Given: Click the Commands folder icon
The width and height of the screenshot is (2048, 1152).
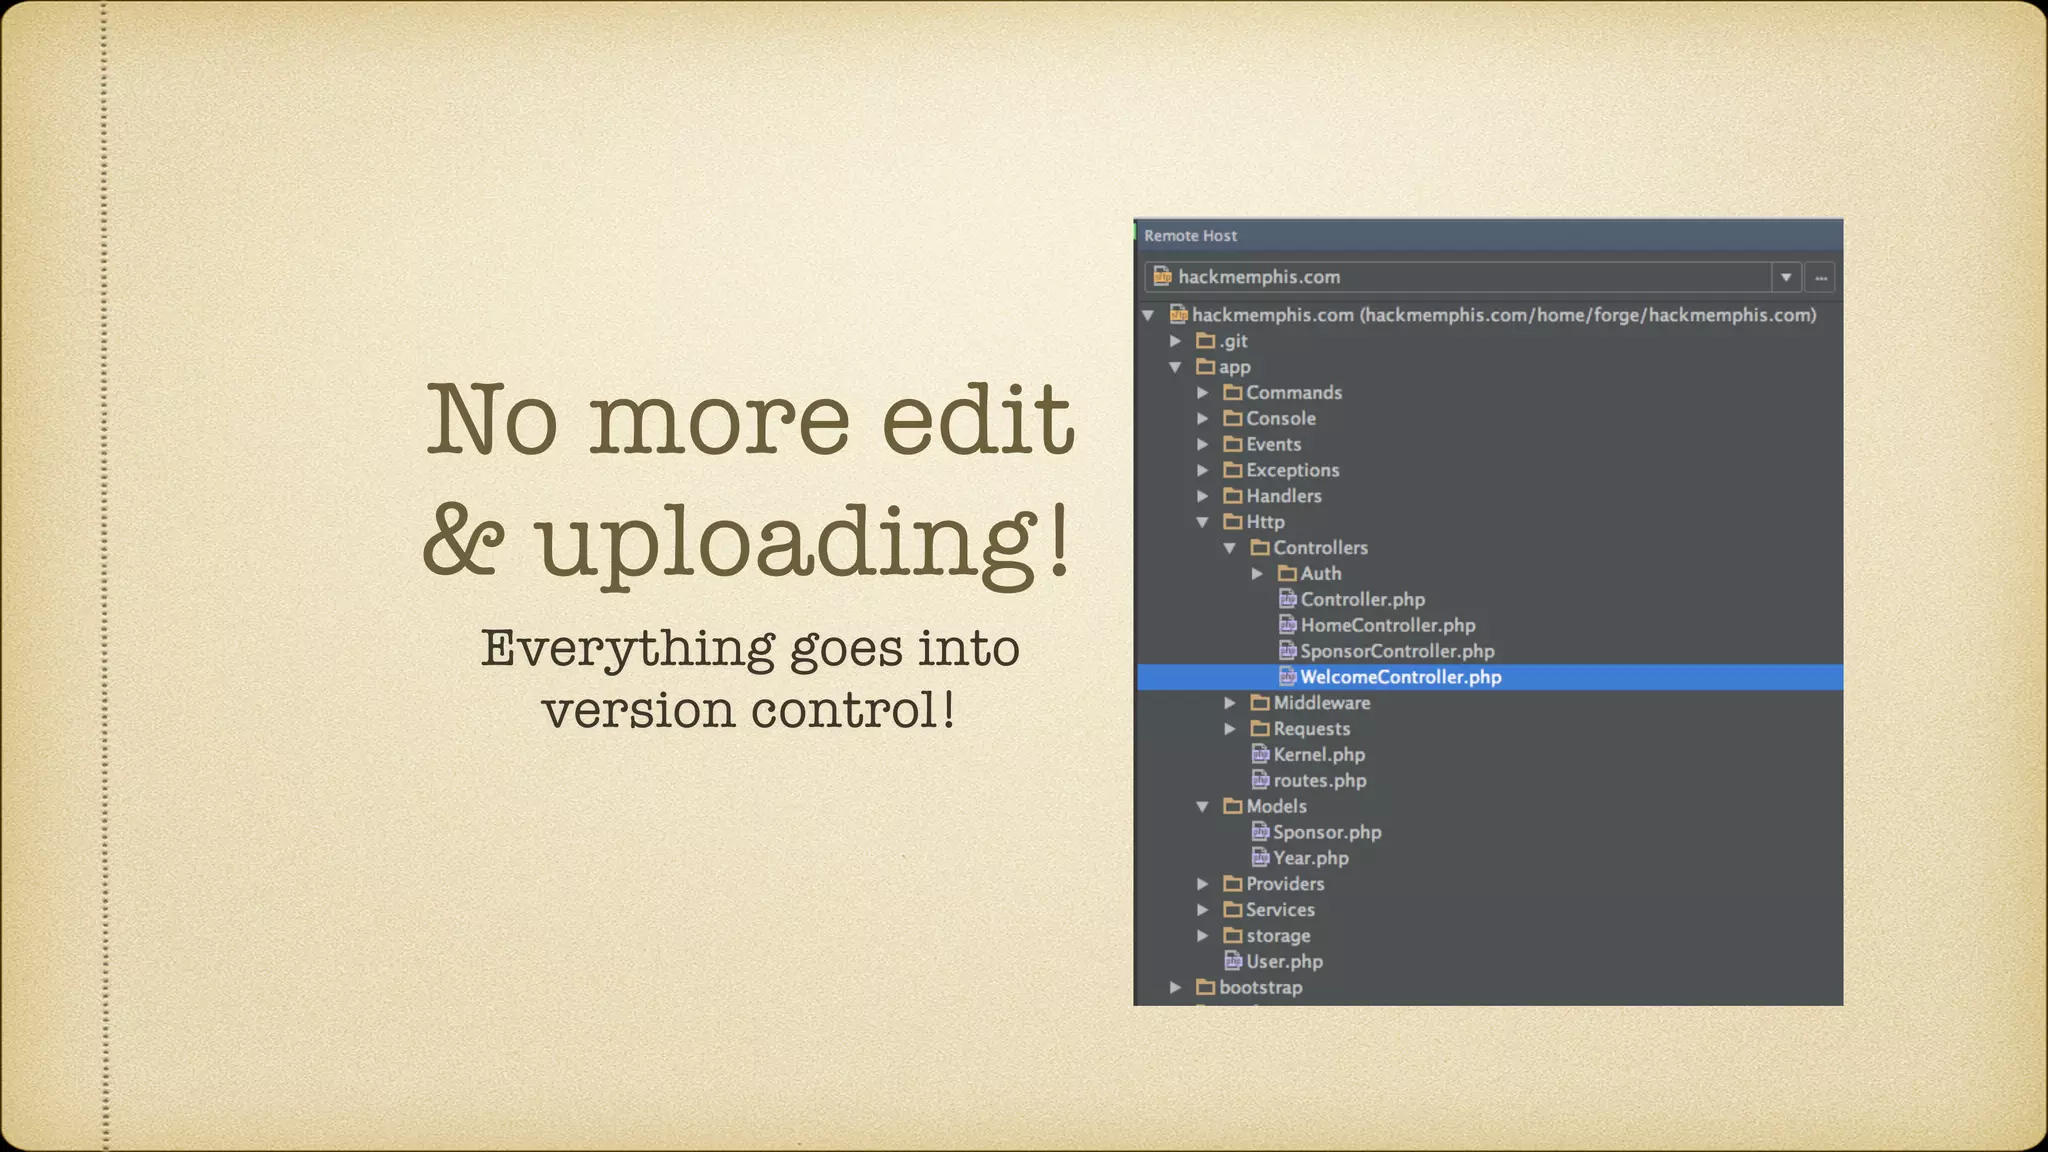Looking at the screenshot, I should (1233, 393).
